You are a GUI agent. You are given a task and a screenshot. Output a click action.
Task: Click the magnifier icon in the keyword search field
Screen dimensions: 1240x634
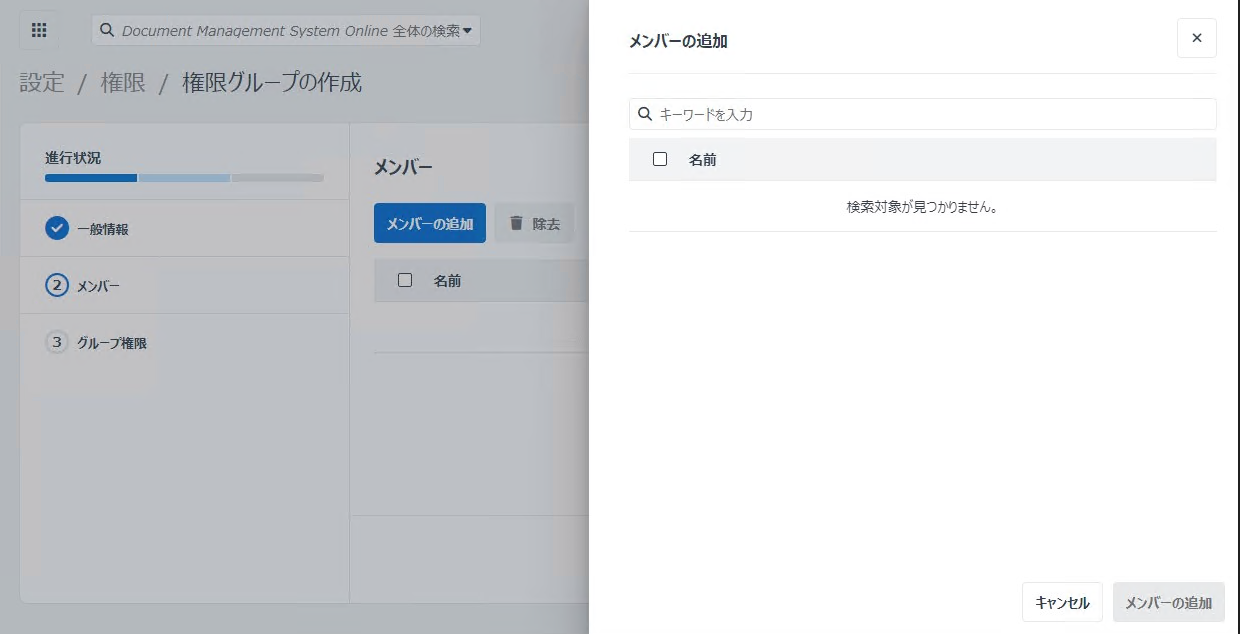[x=644, y=114]
